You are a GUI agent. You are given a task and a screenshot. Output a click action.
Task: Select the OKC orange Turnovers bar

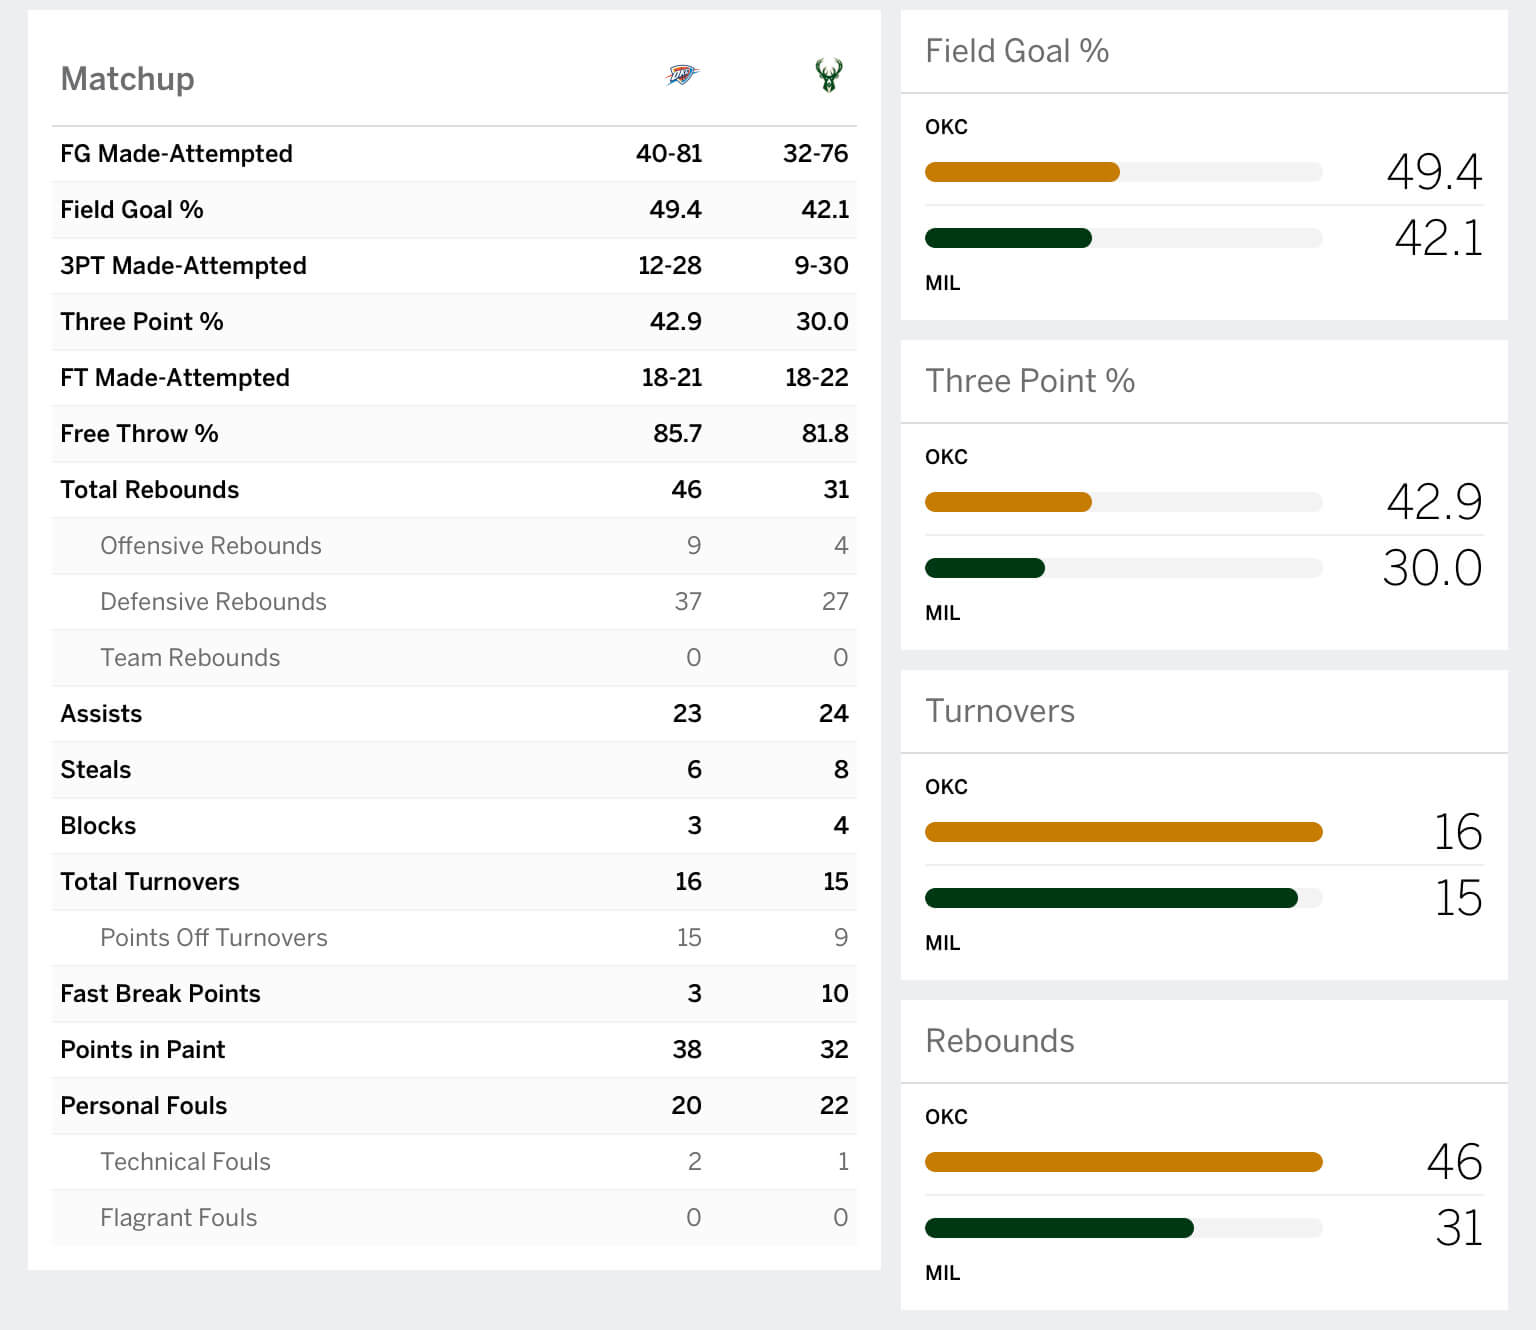tap(1123, 832)
